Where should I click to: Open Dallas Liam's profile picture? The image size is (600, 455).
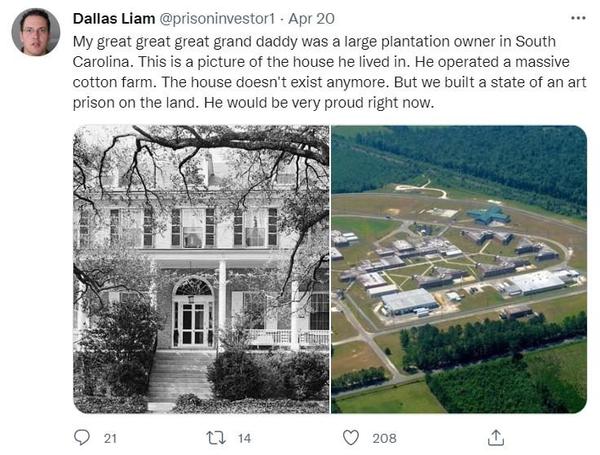[x=36, y=32]
